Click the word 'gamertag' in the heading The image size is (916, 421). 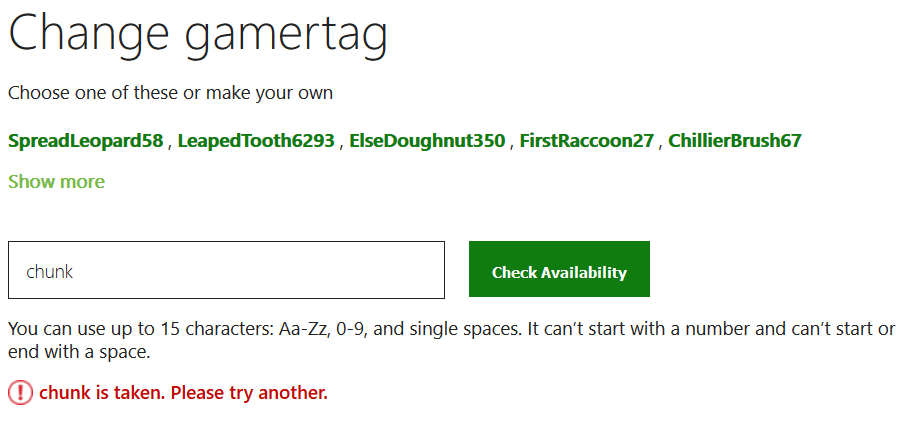(285, 36)
